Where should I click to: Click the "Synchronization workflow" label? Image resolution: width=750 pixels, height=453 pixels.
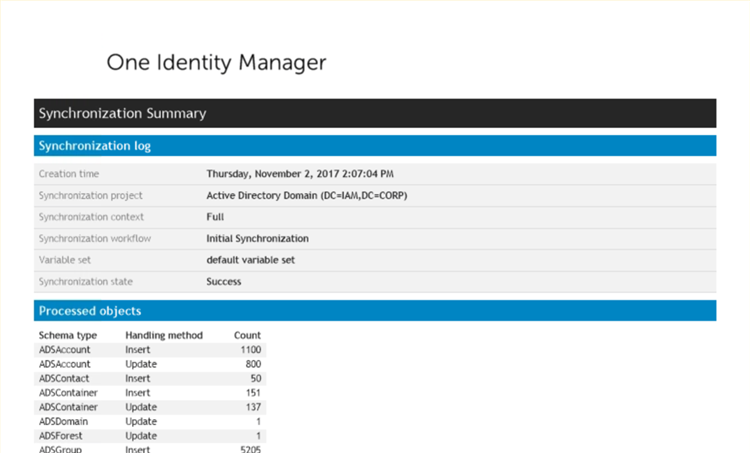[x=95, y=239]
